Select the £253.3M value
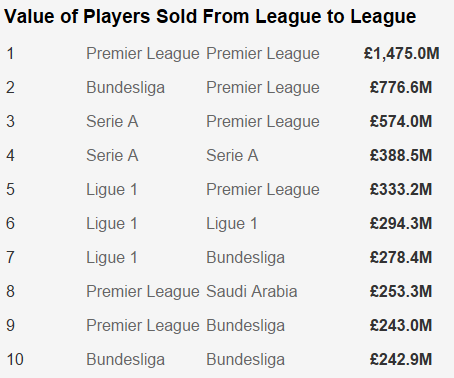454x378 pixels. click(401, 291)
